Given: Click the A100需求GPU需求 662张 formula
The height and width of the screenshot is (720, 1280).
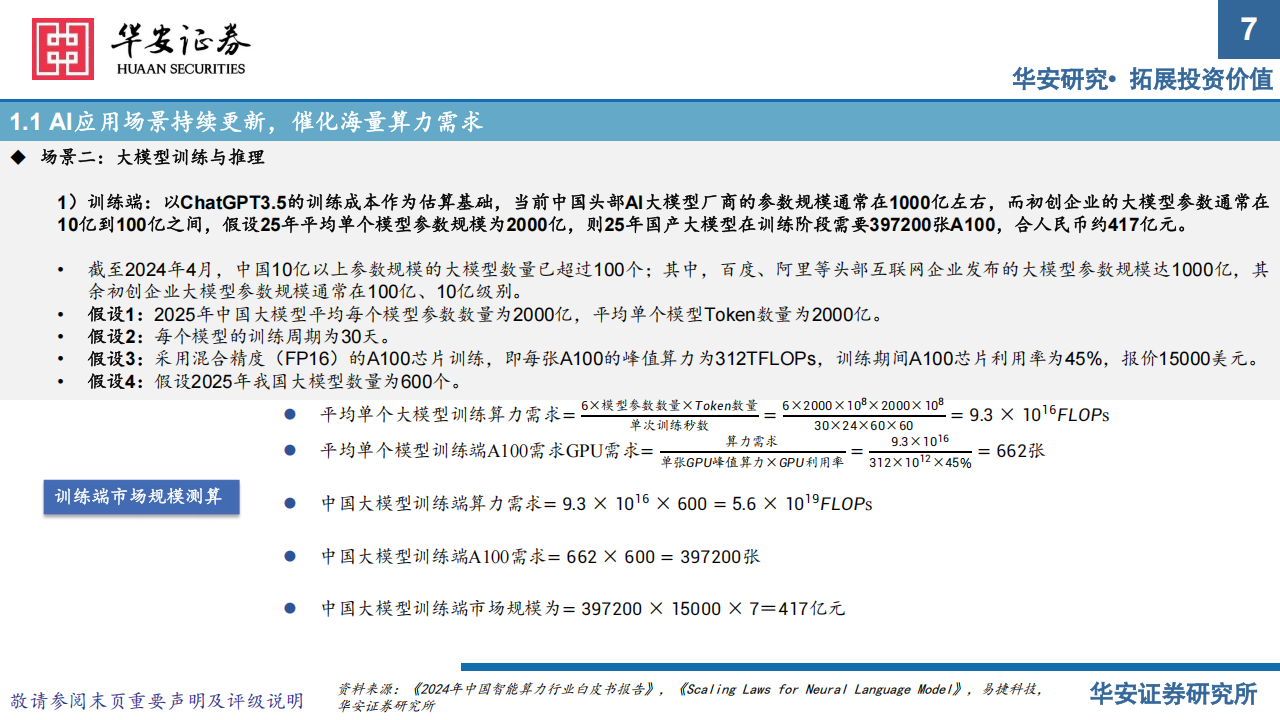Looking at the screenshot, I should coord(683,451).
